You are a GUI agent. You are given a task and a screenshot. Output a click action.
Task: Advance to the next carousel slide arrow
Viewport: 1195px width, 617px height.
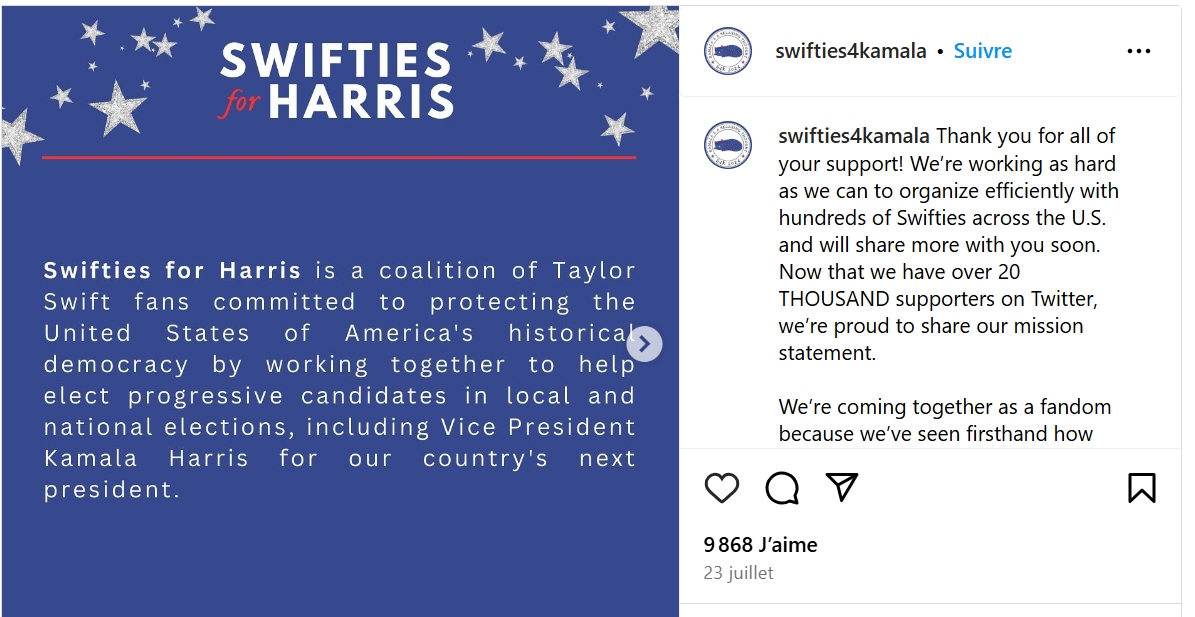pyautogui.click(x=645, y=345)
